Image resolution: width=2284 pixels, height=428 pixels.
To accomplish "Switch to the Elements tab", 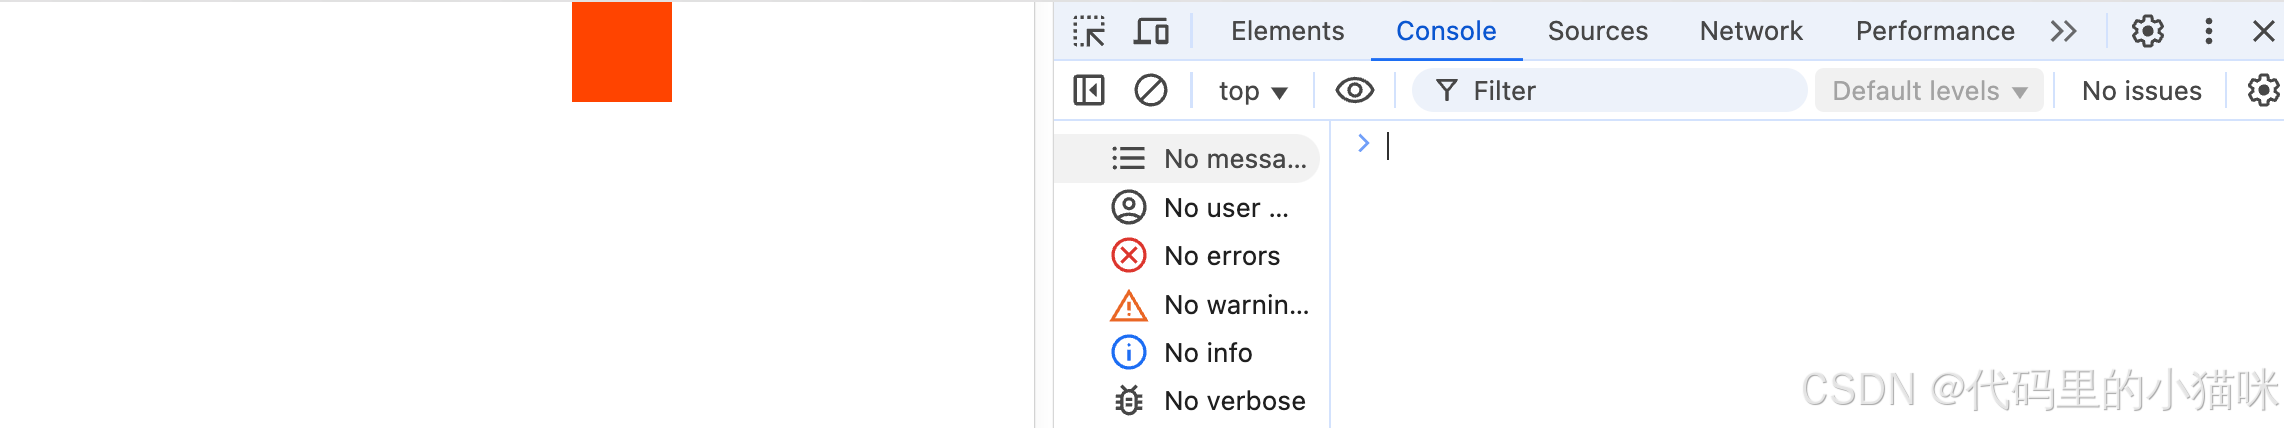I will 1287,32.
